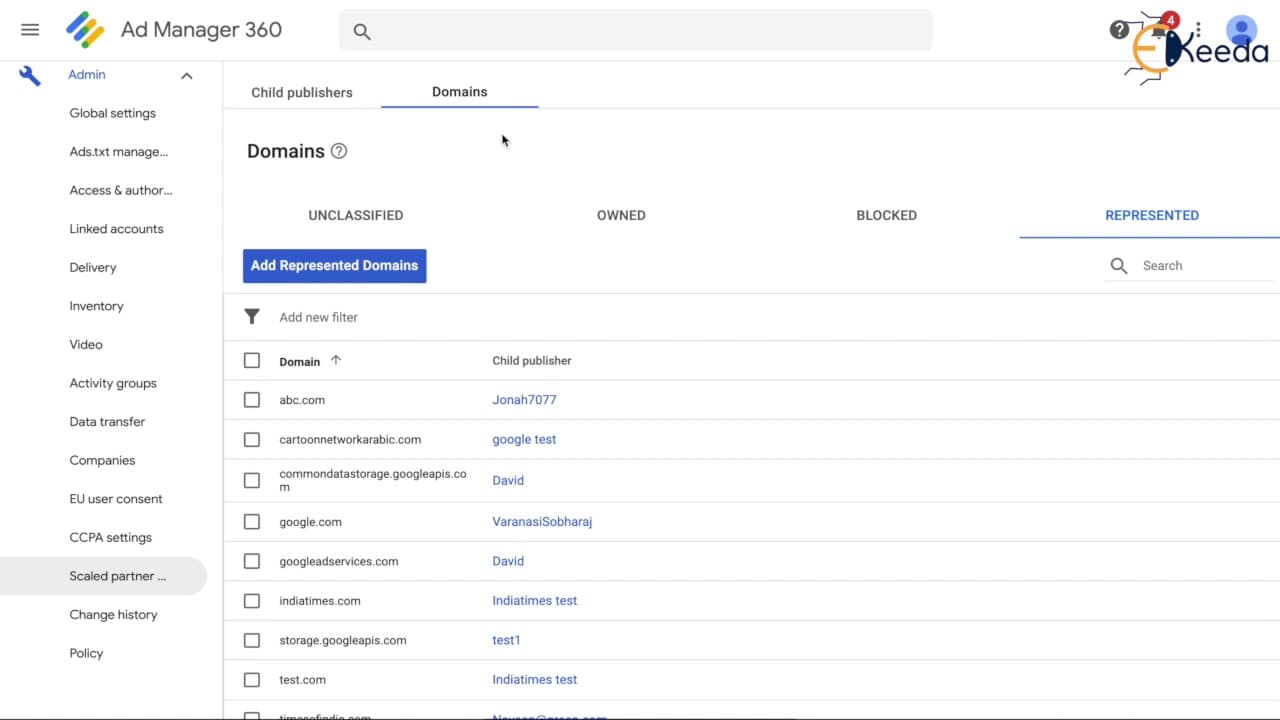The height and width of the screenshot is (720, 1280).
Task: Check the google.com row checkbox
Action: [x=252, y=522]
